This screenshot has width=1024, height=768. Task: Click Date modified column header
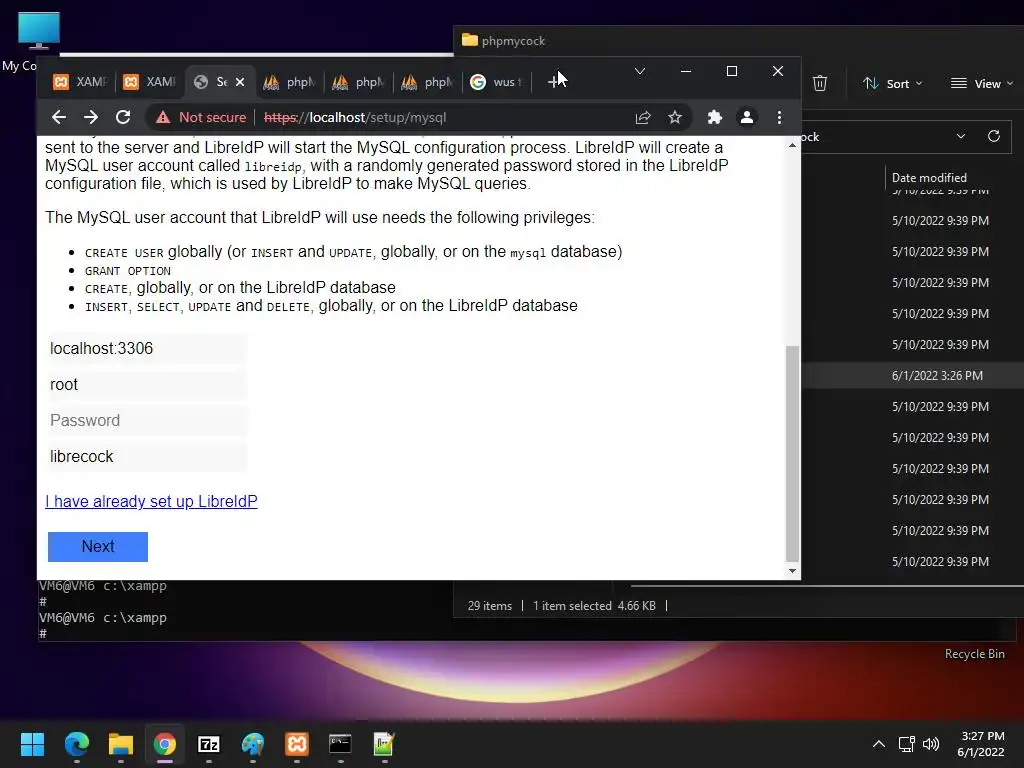929,178
